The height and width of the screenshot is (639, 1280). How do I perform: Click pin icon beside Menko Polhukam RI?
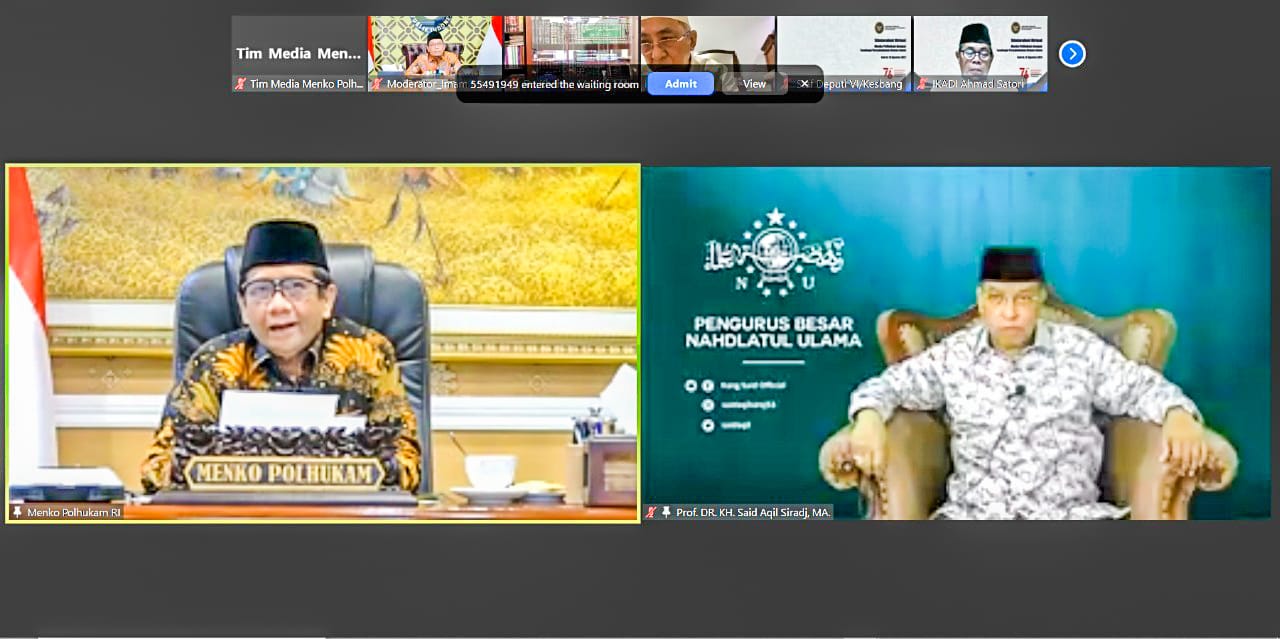click(17, 512)
